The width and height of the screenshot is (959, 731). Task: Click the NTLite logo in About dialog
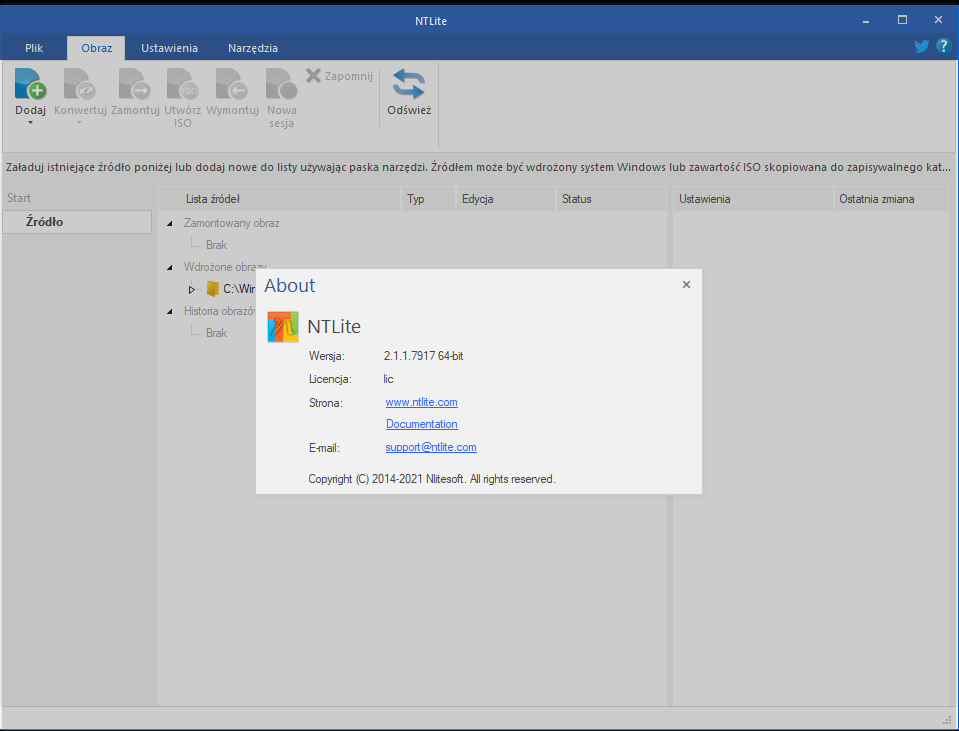(283, 327)
